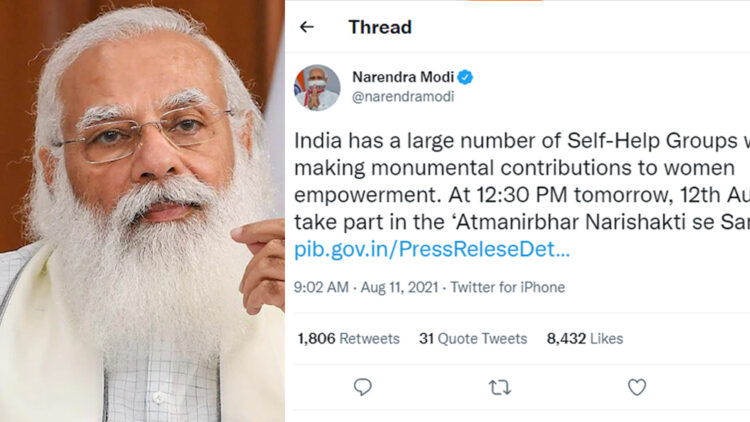Click the reply speech bubble icon

click(363, 386)
